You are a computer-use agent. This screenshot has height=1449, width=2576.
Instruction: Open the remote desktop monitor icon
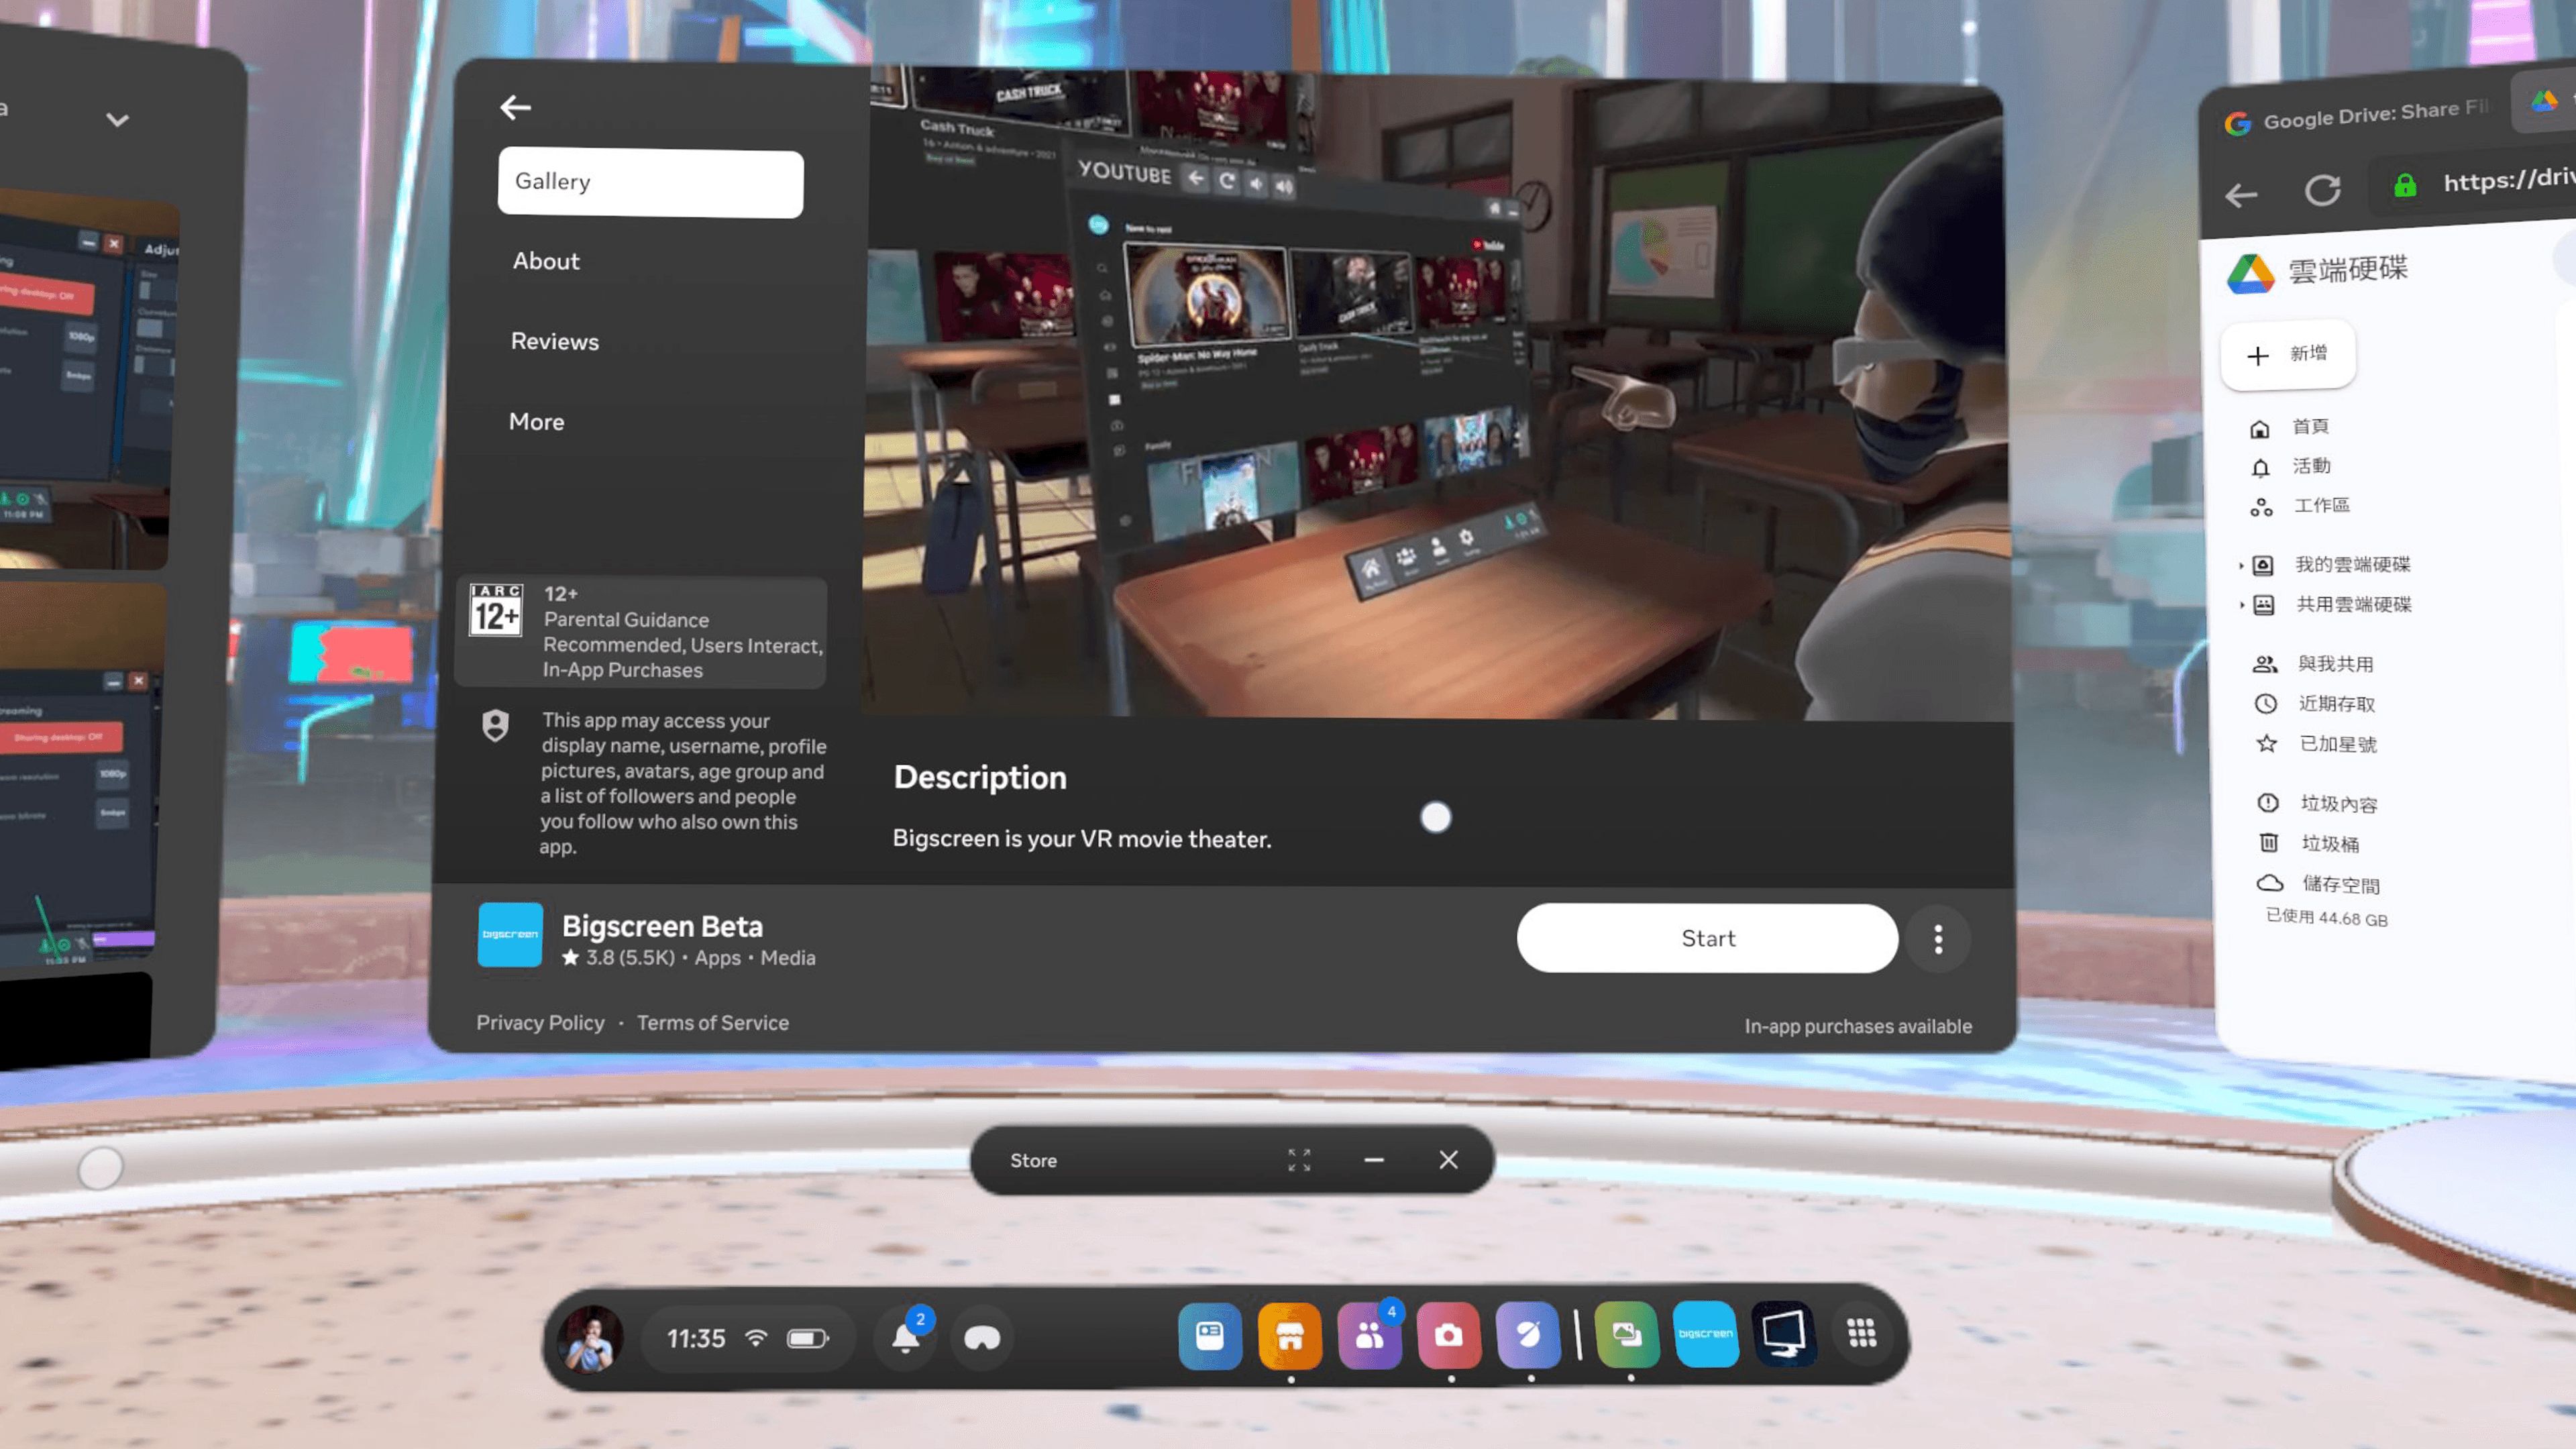1783,1334
